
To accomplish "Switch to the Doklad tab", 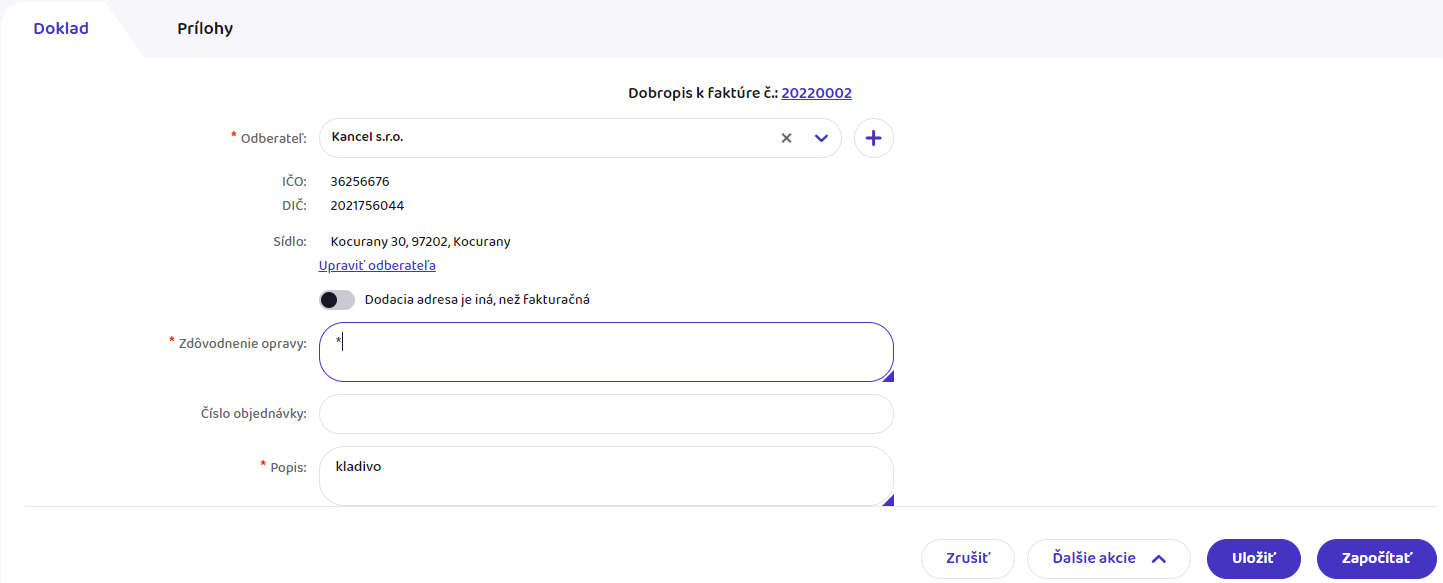I will (61, 29).
